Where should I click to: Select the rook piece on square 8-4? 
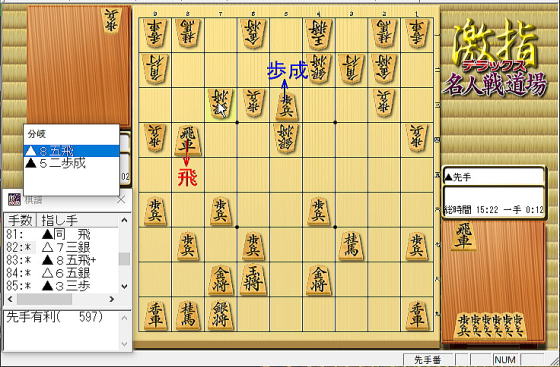188,140
